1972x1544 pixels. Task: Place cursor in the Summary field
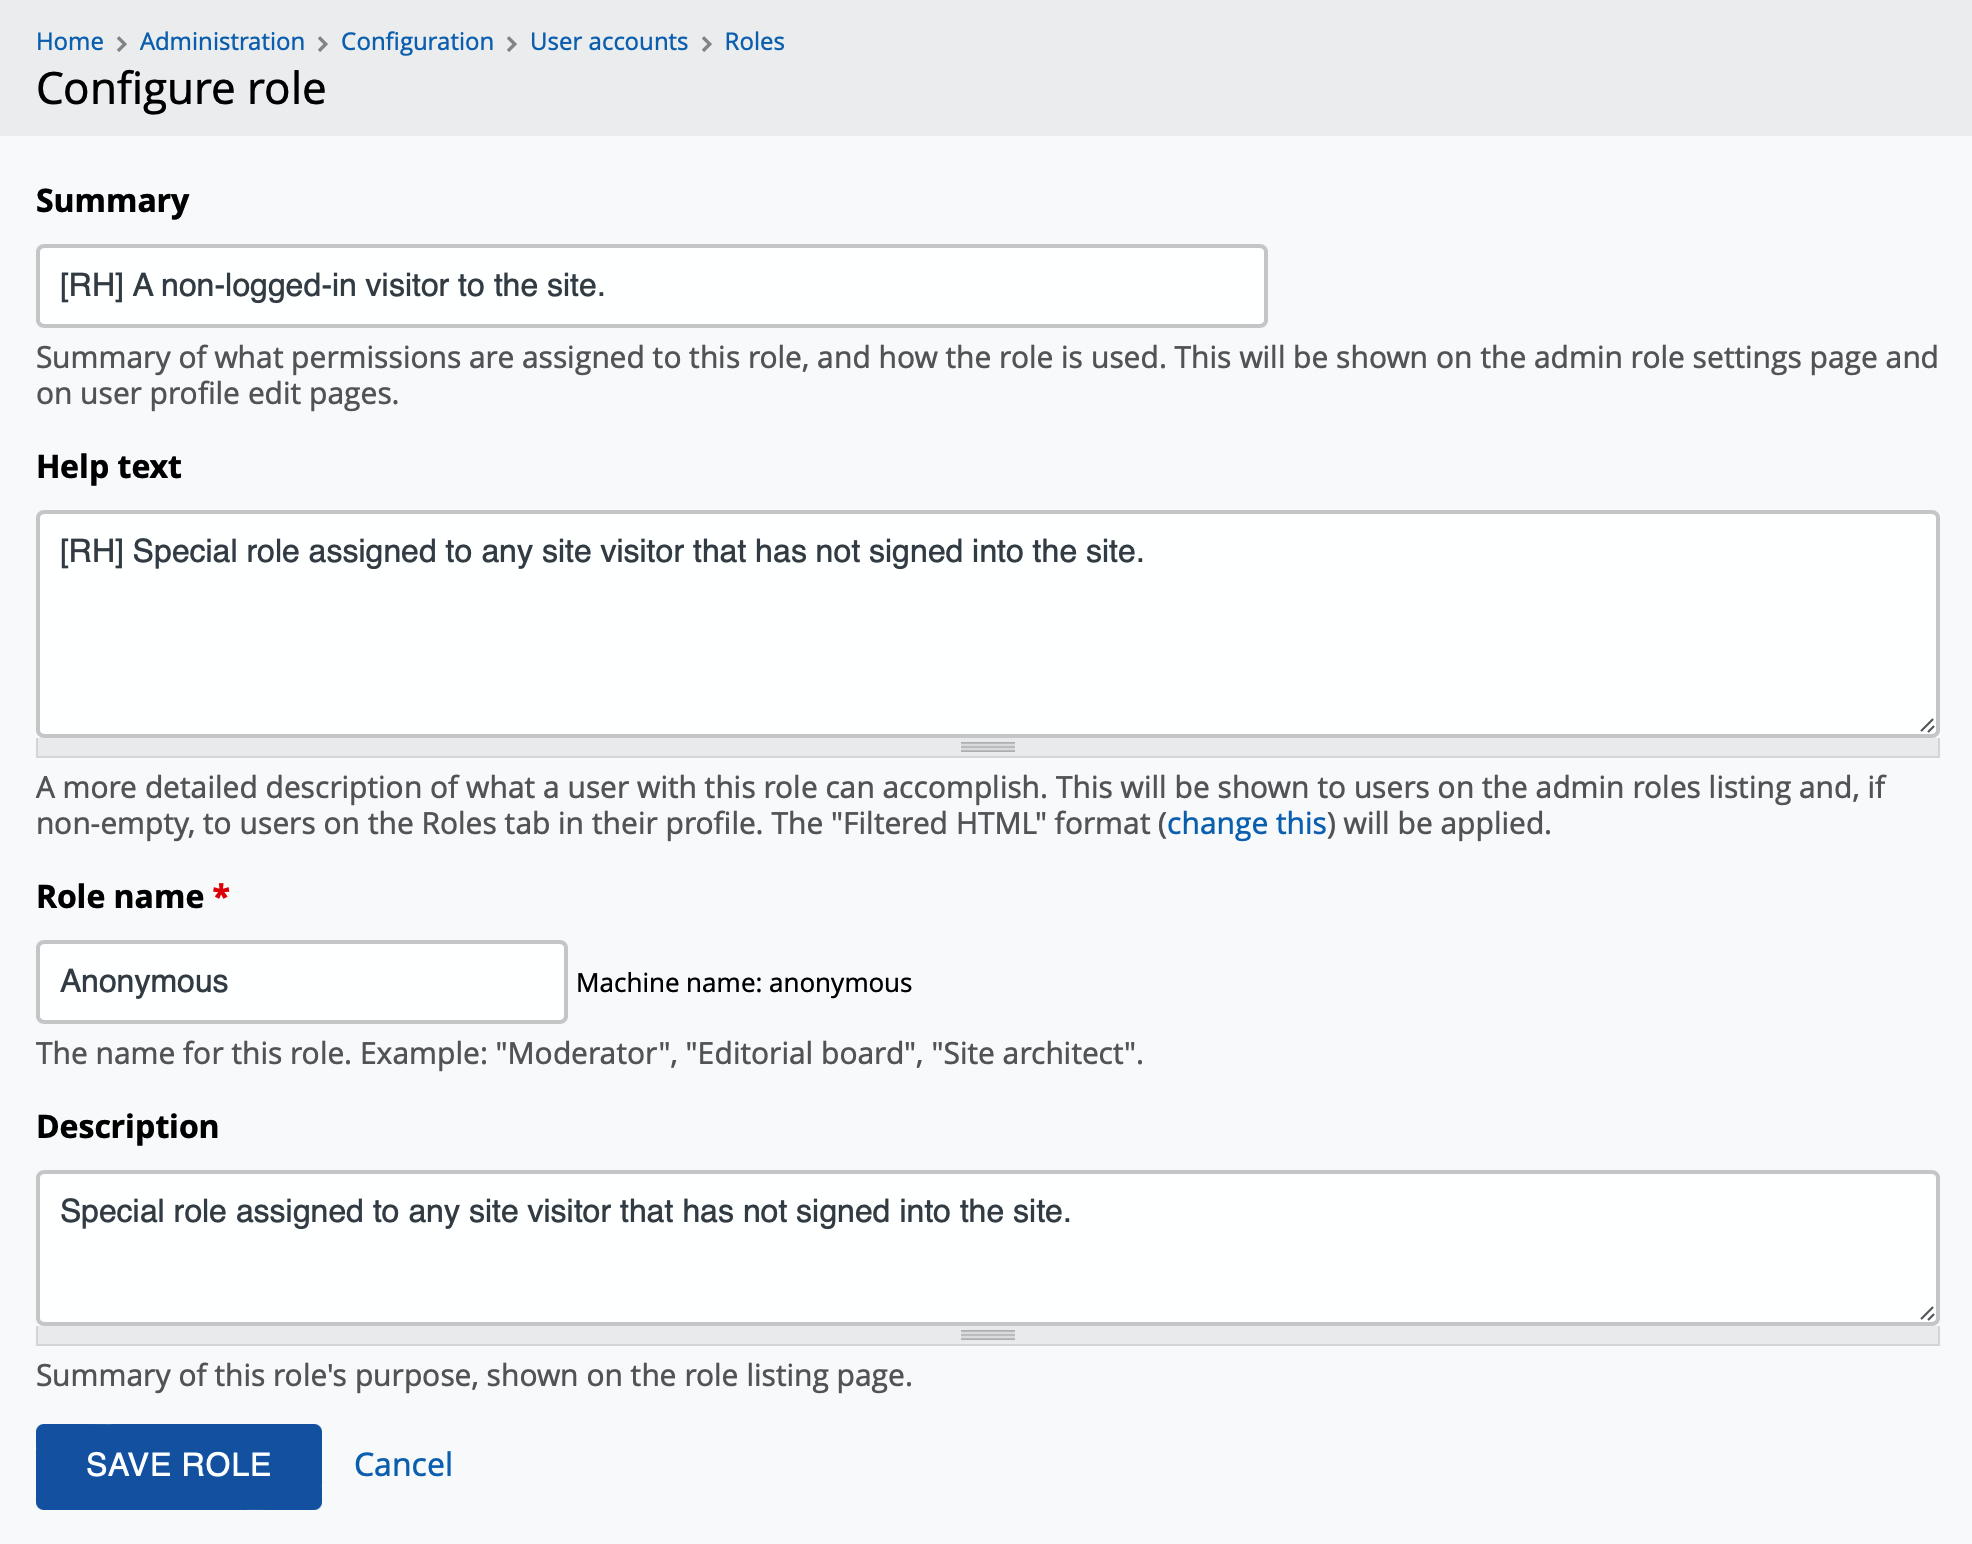point(650,285)
